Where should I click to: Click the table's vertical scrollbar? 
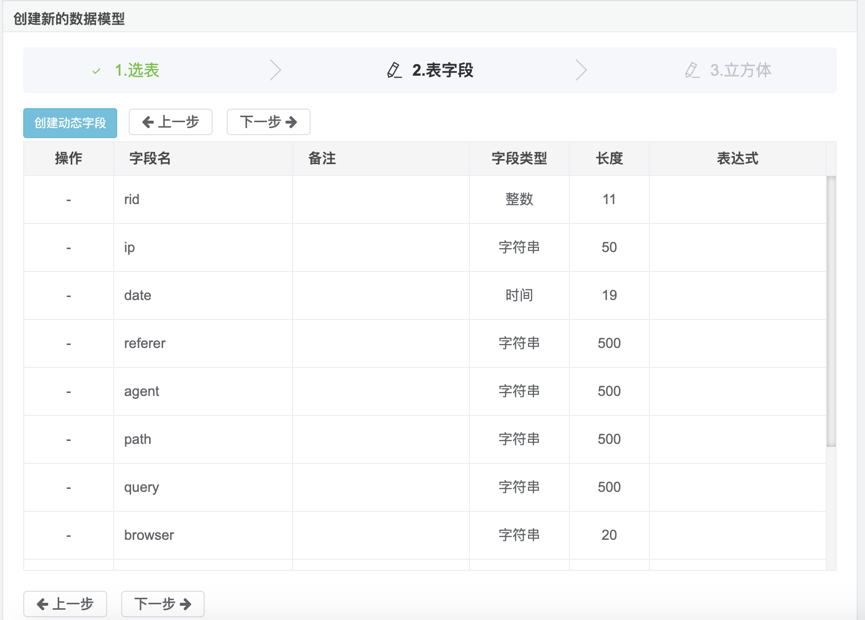[x=831, y=310]
